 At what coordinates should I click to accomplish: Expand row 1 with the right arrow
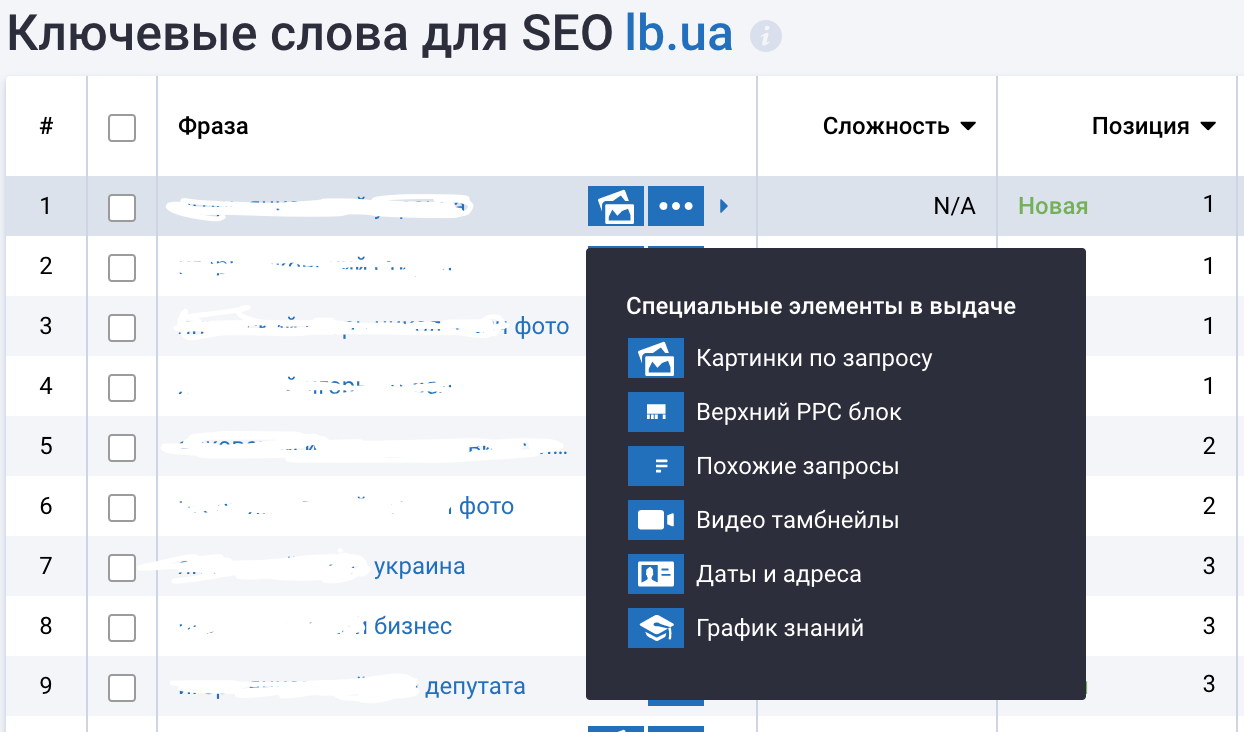point(724,206)
